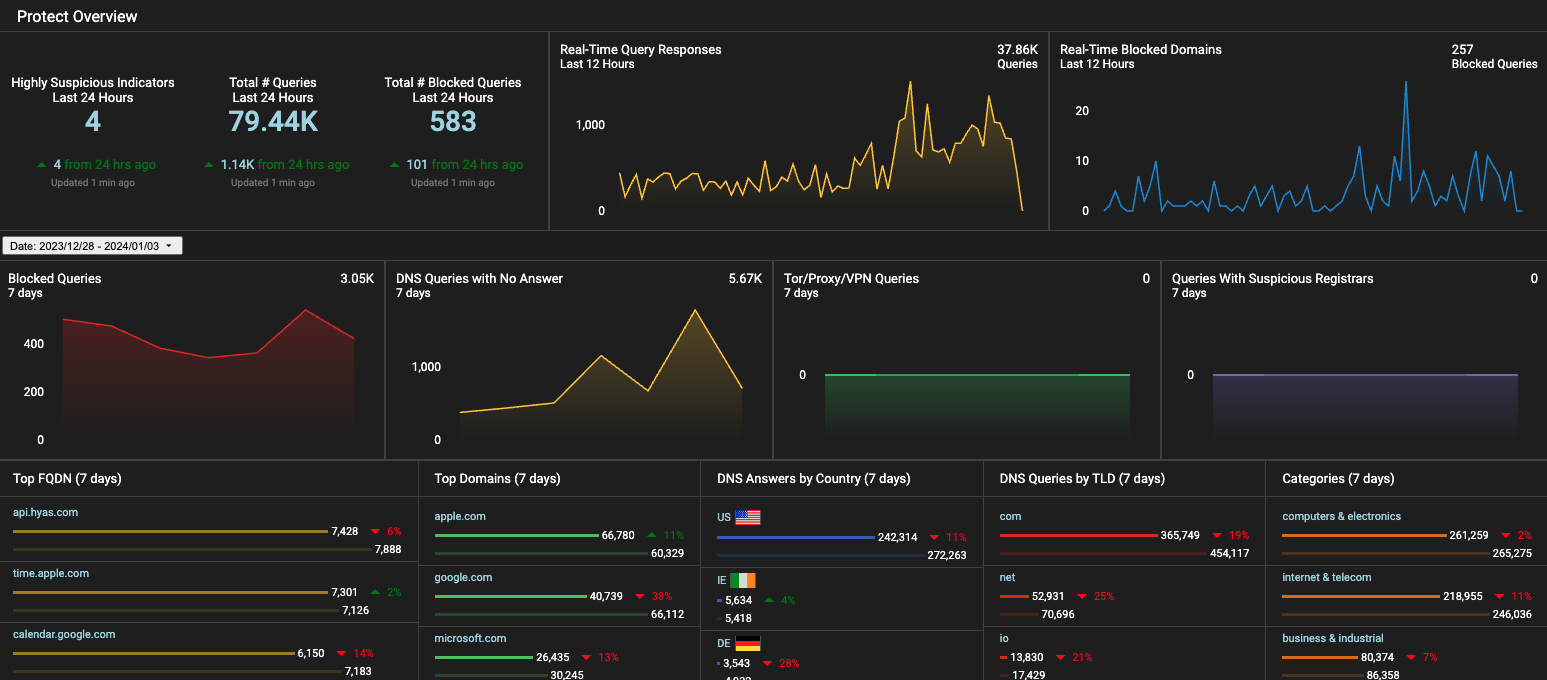1547x680 pixels.
Task: Click the Ireland flag icon
Action: click(x=743, y=580)
